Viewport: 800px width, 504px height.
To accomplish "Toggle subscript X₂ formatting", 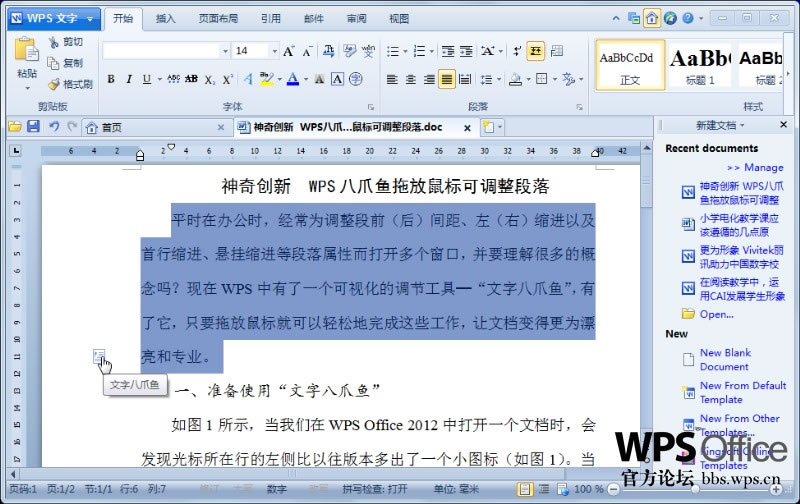I will coord(210,80).
